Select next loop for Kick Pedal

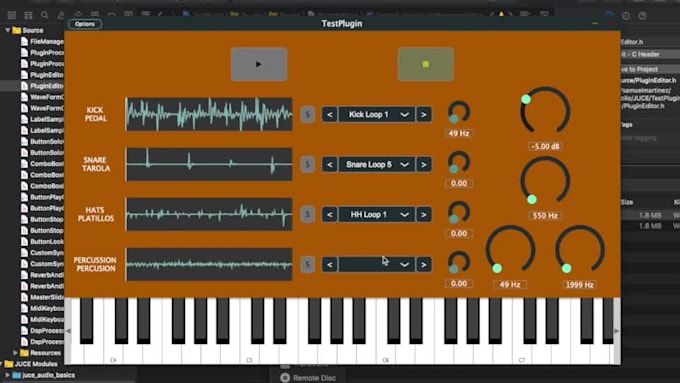[x=424, y=115]
